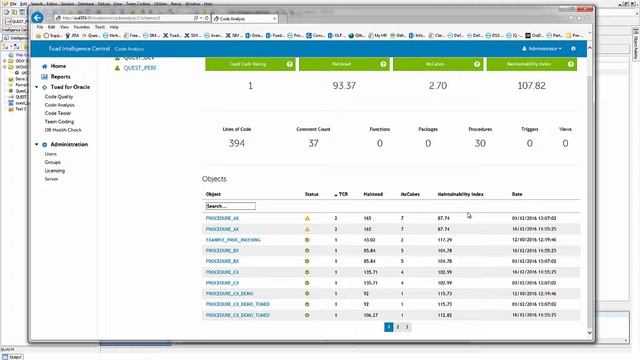
Task: Open Object Palette side tab in Toad window
Action: click(636, 45)
